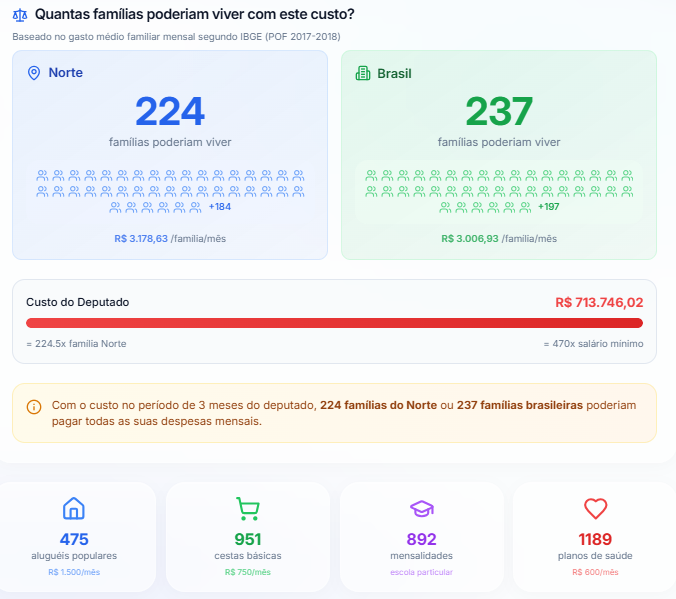
Task: Select the large 224 Norte families number
Action: 170,111
